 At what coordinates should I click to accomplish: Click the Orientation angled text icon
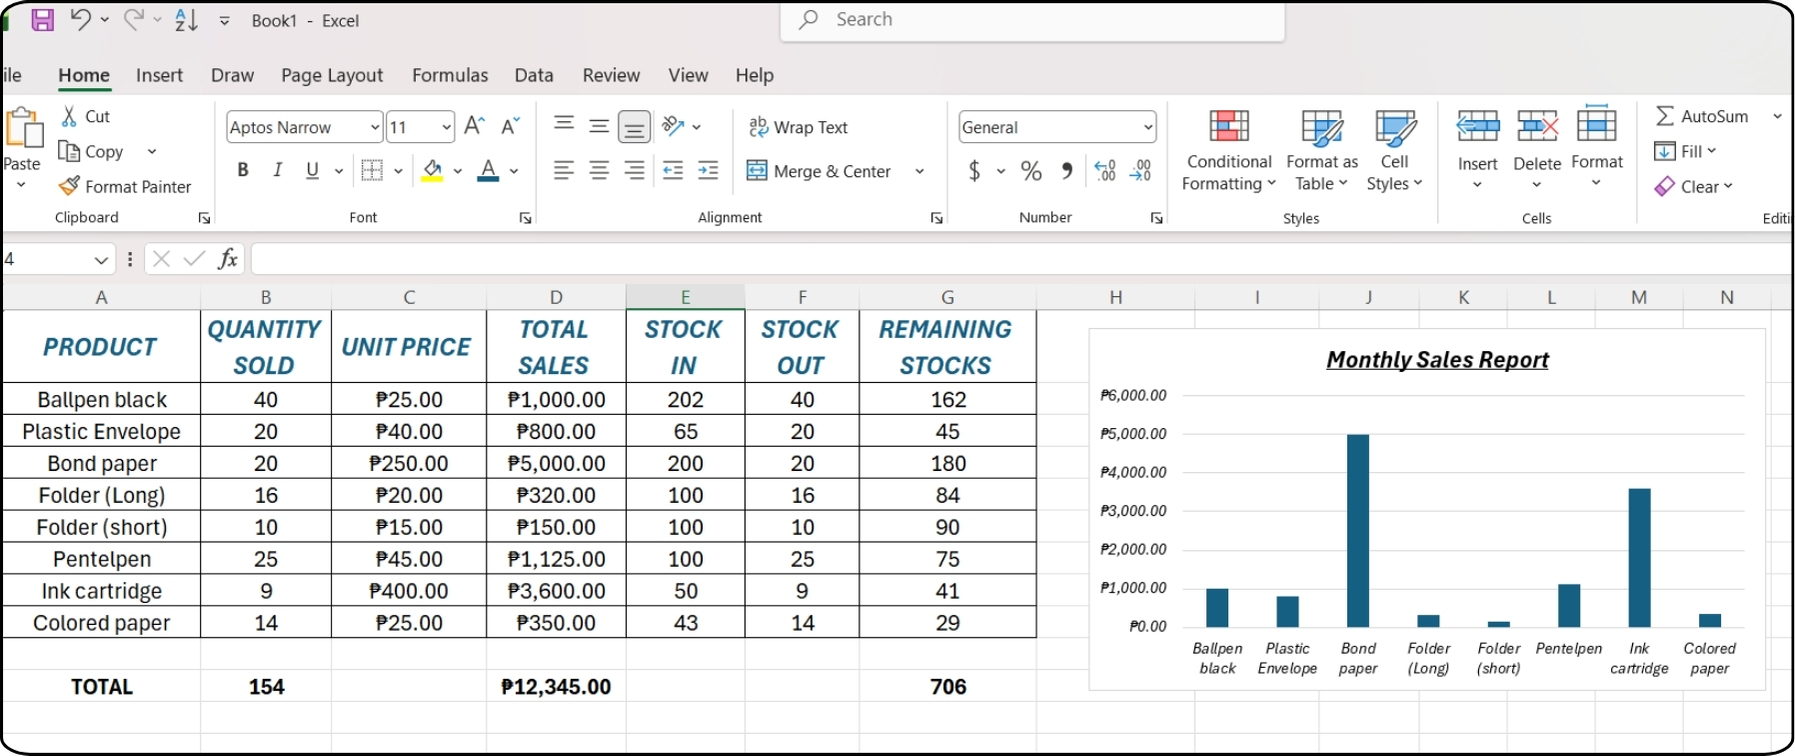(x=674, y=126)
